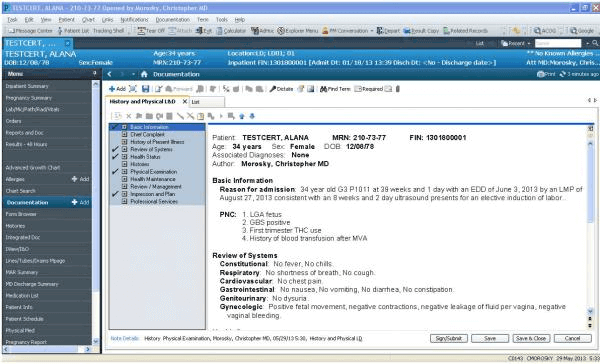Expand the Chief Complaint section node
Image resolution: width=600 pixels, height=364 pixels.
124,135
